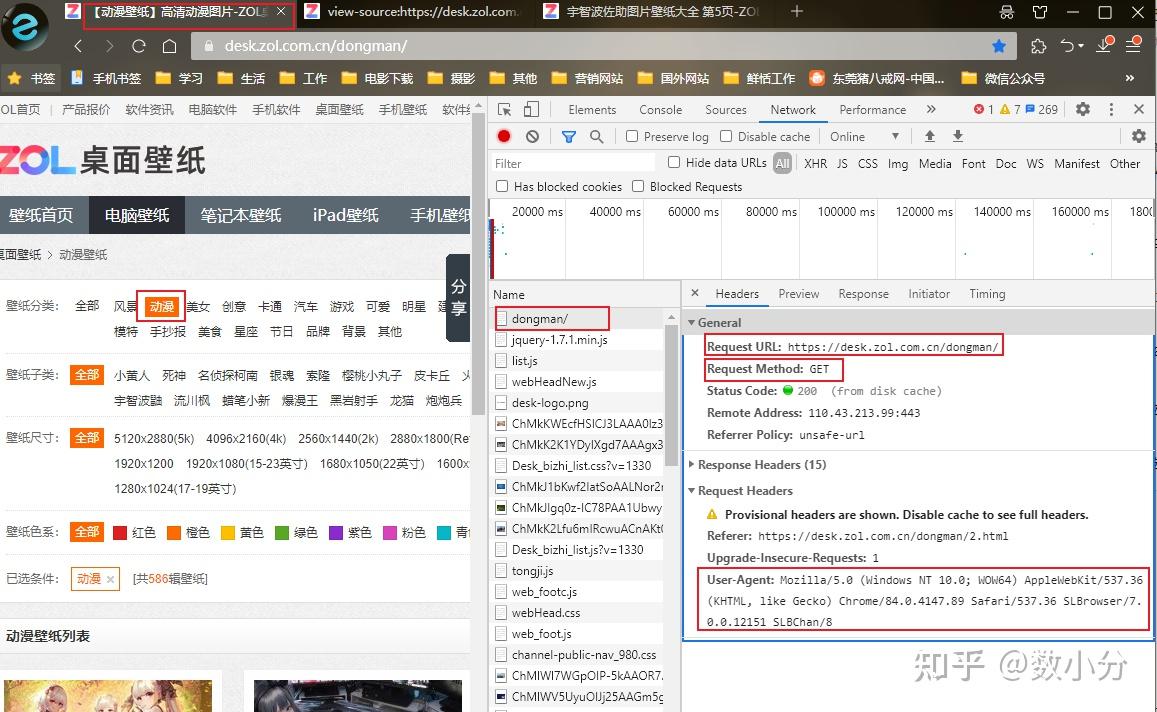1157x712 pixels.
Task: Enable the Preserve log checkbox
Action: 632,136
